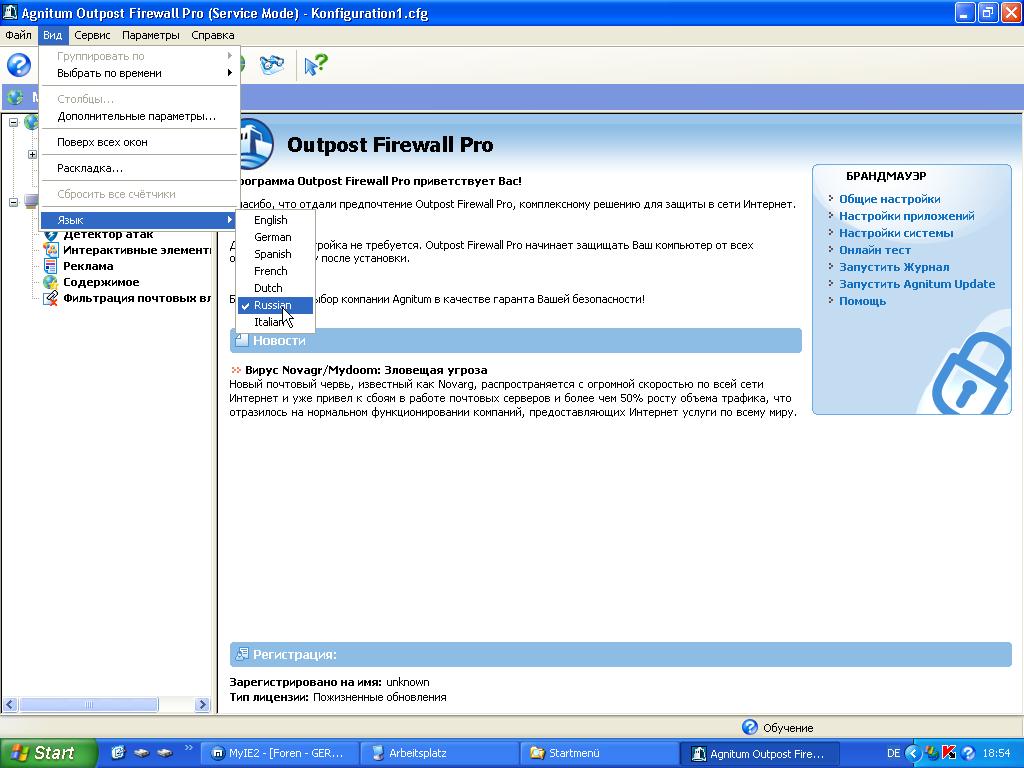Collapse the top tree node with minus
Image resolution: width=1024 pixels, height=768 pixels.
pyautogui.click(x=13, y=122)
